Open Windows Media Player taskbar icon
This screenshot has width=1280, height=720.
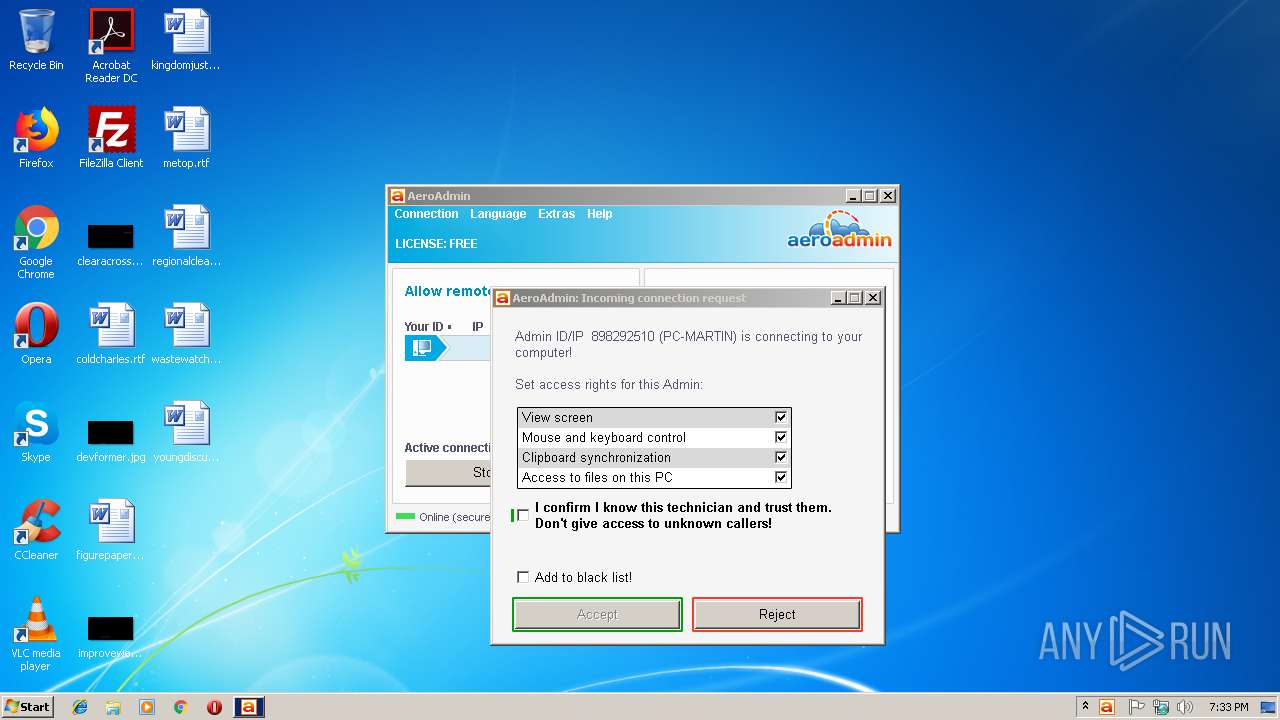pyautogui.click(x=147, y=707)
